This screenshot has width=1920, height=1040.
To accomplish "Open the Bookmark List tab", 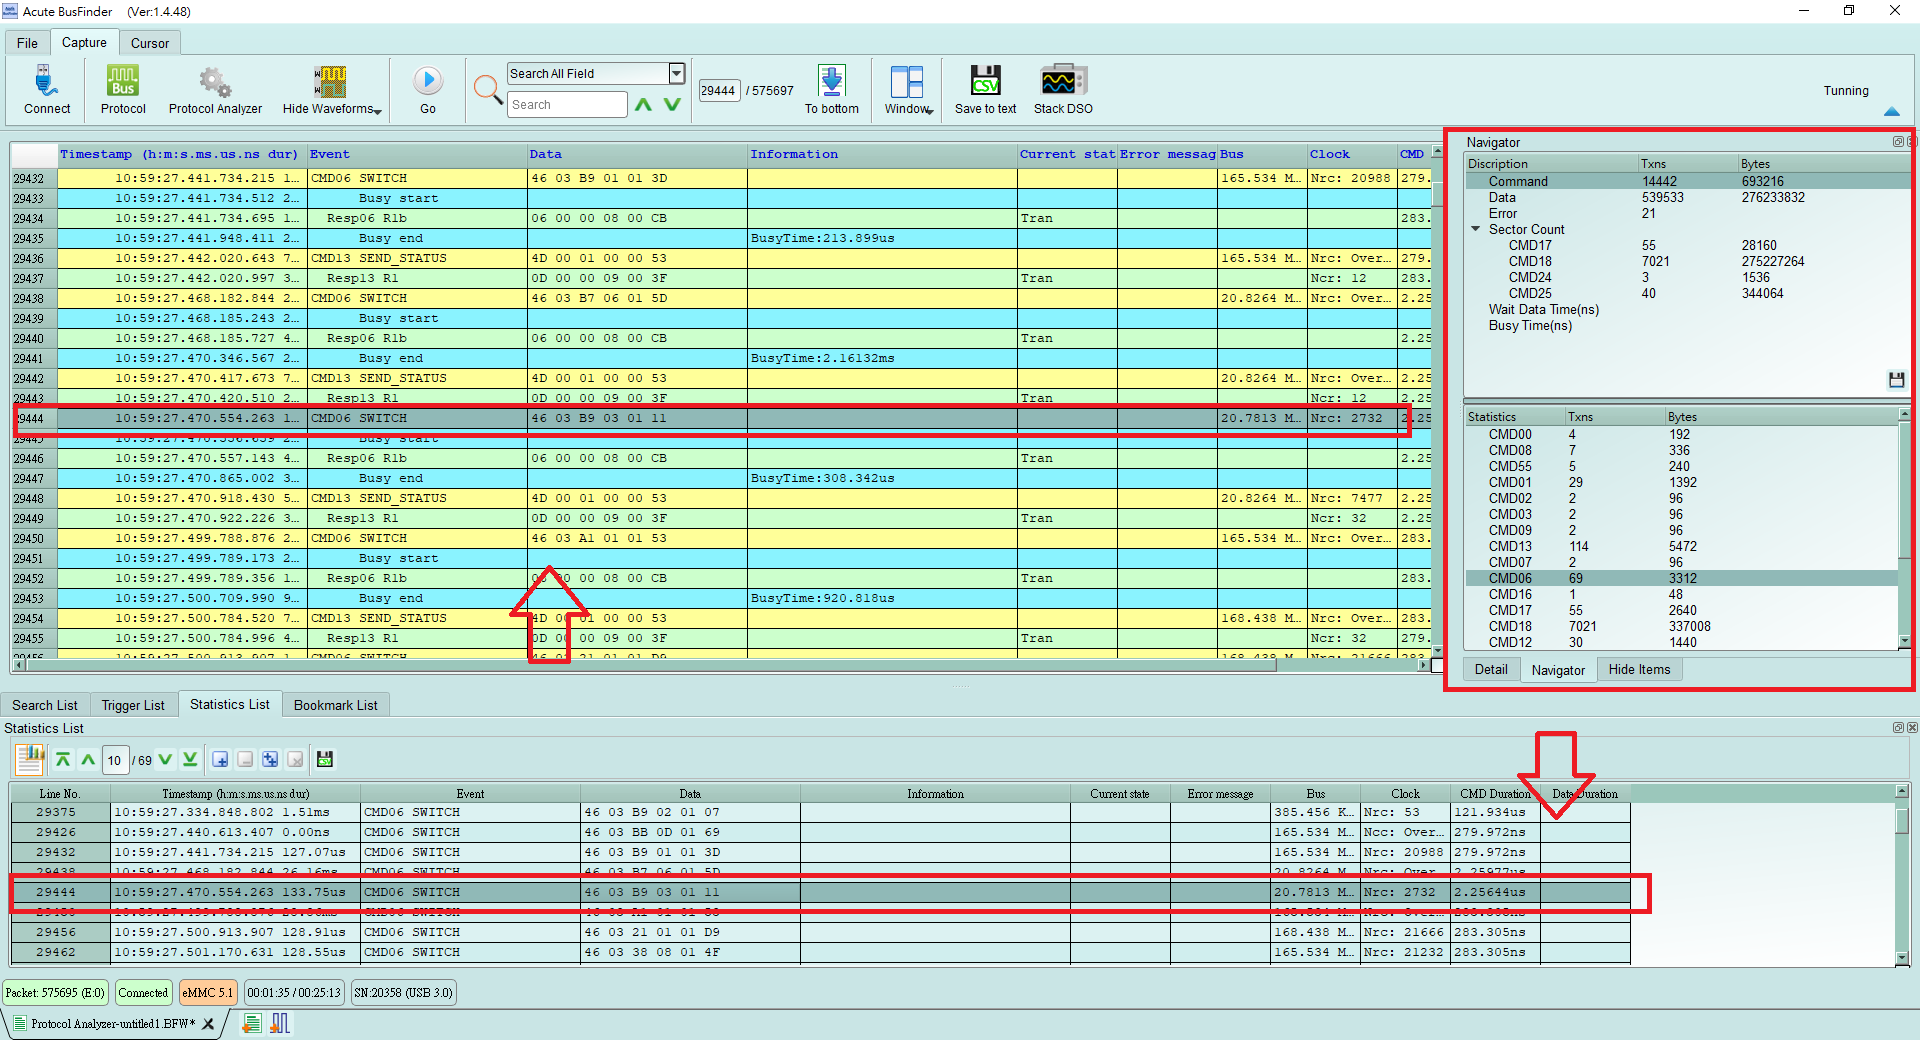I will 336,705.
